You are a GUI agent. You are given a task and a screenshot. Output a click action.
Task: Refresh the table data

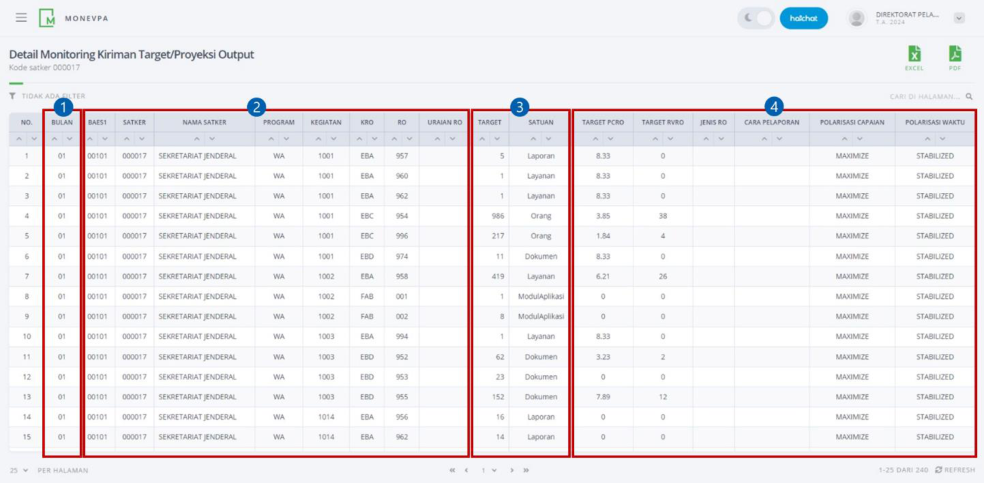click(954, 470)
